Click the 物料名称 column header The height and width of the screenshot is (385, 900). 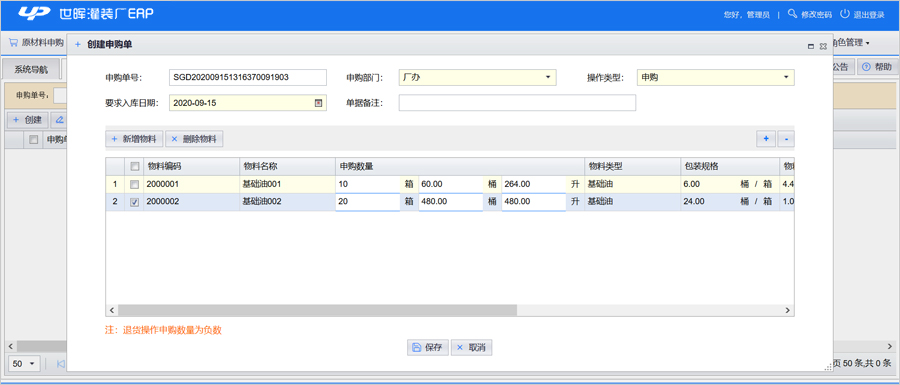(x=287, y=167)
